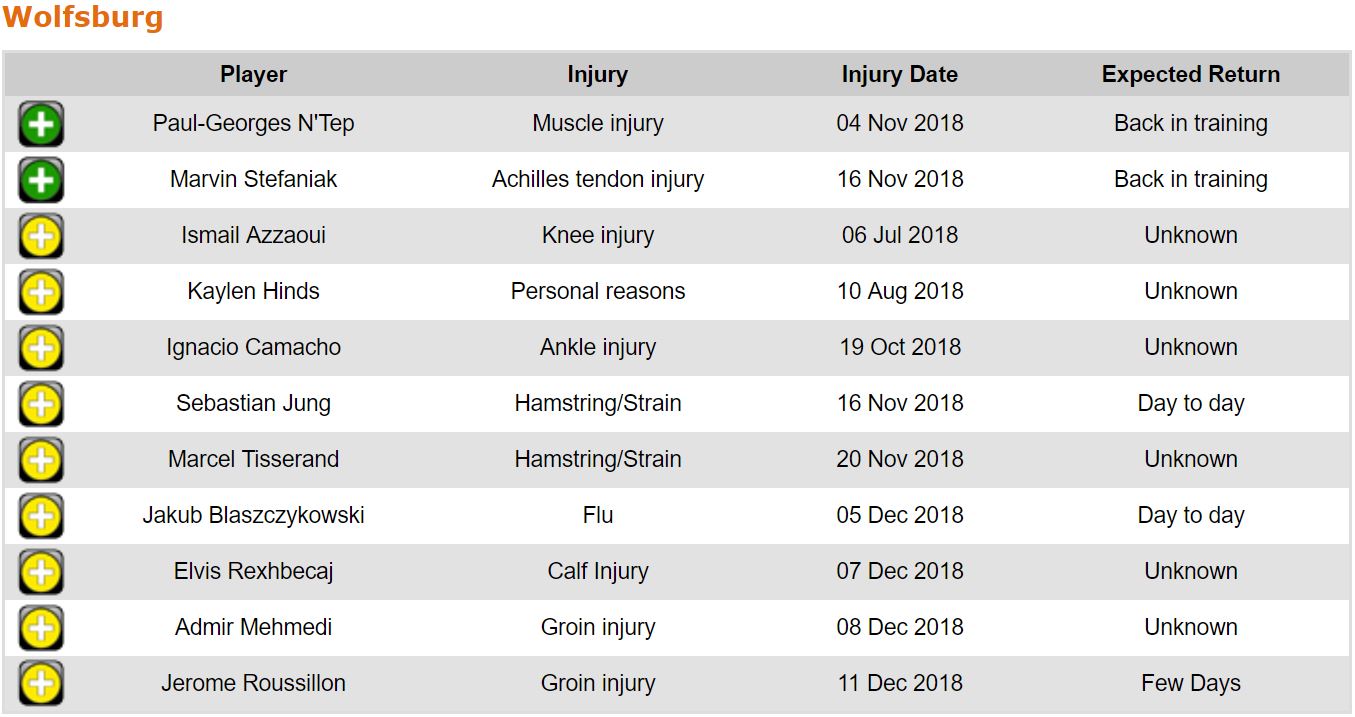Image resolution: width=1355 pixels, height=717 pixels.
Task: Click yellow plus icon beside Ismail Azzaoui
Action: (41, 237)
